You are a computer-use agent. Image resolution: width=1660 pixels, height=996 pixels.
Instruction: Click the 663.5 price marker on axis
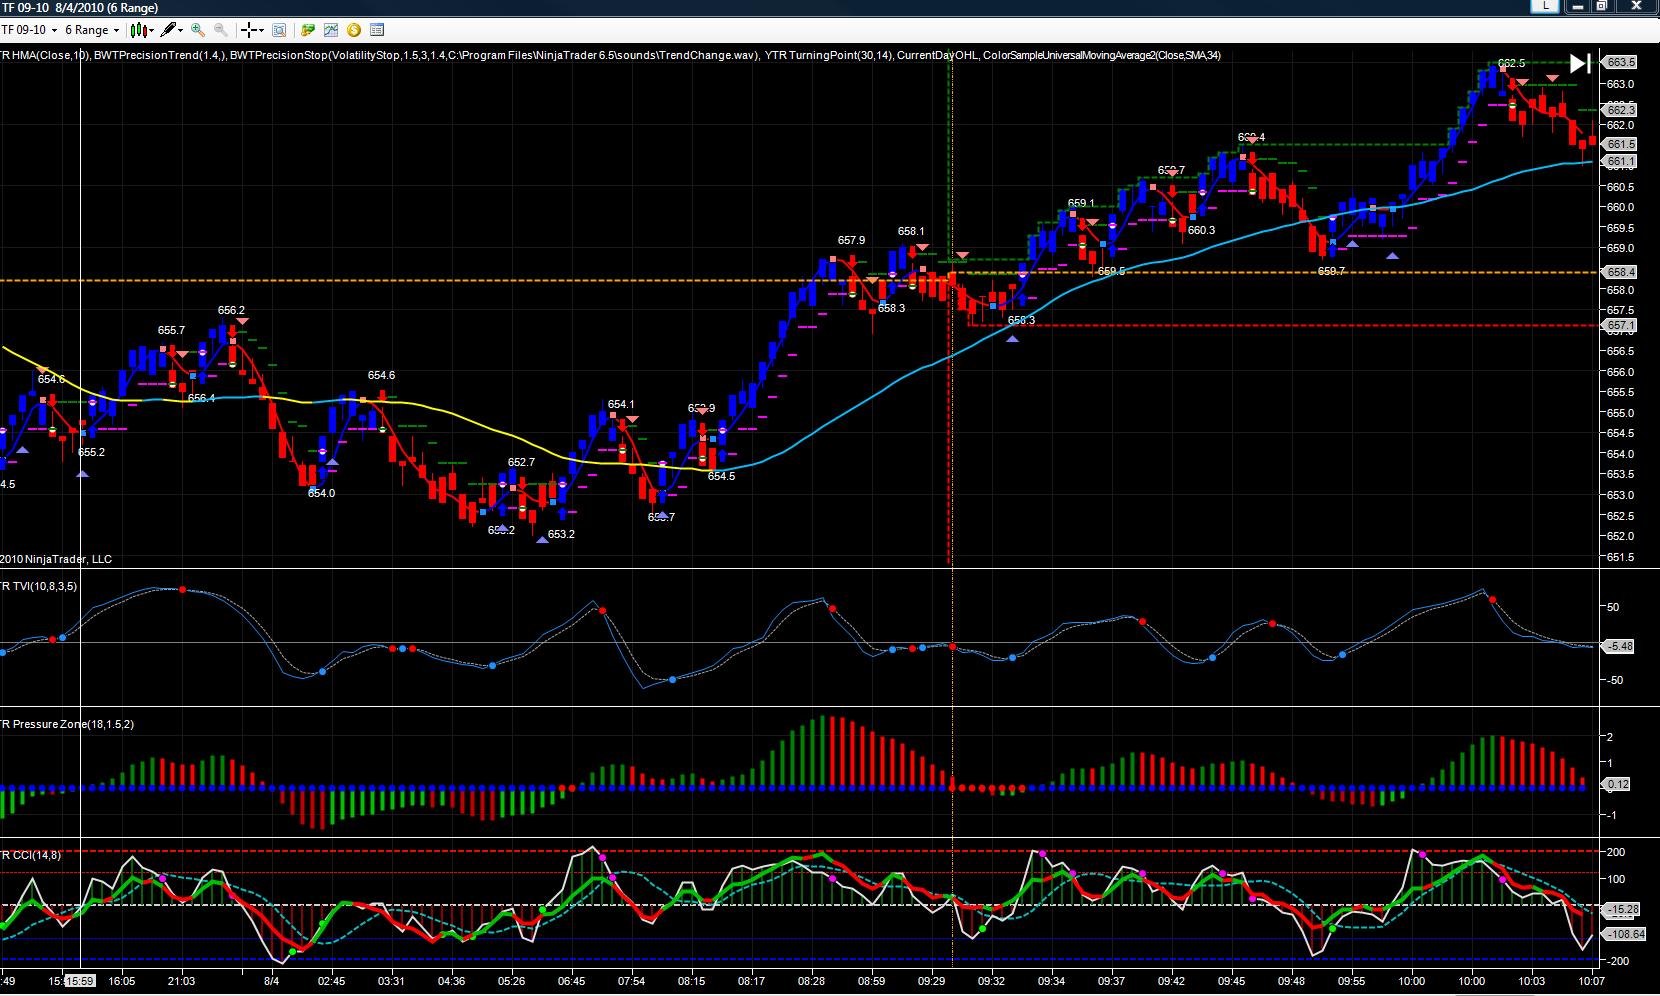click(1620, 62)
